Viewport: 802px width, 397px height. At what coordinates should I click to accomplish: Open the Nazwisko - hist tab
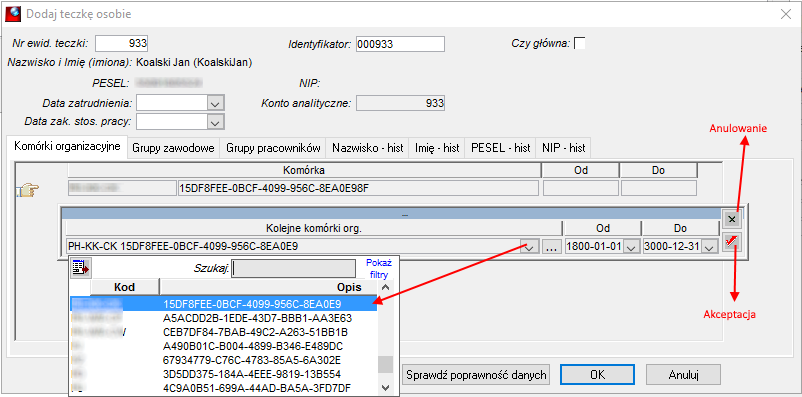[x=368, y=148]
